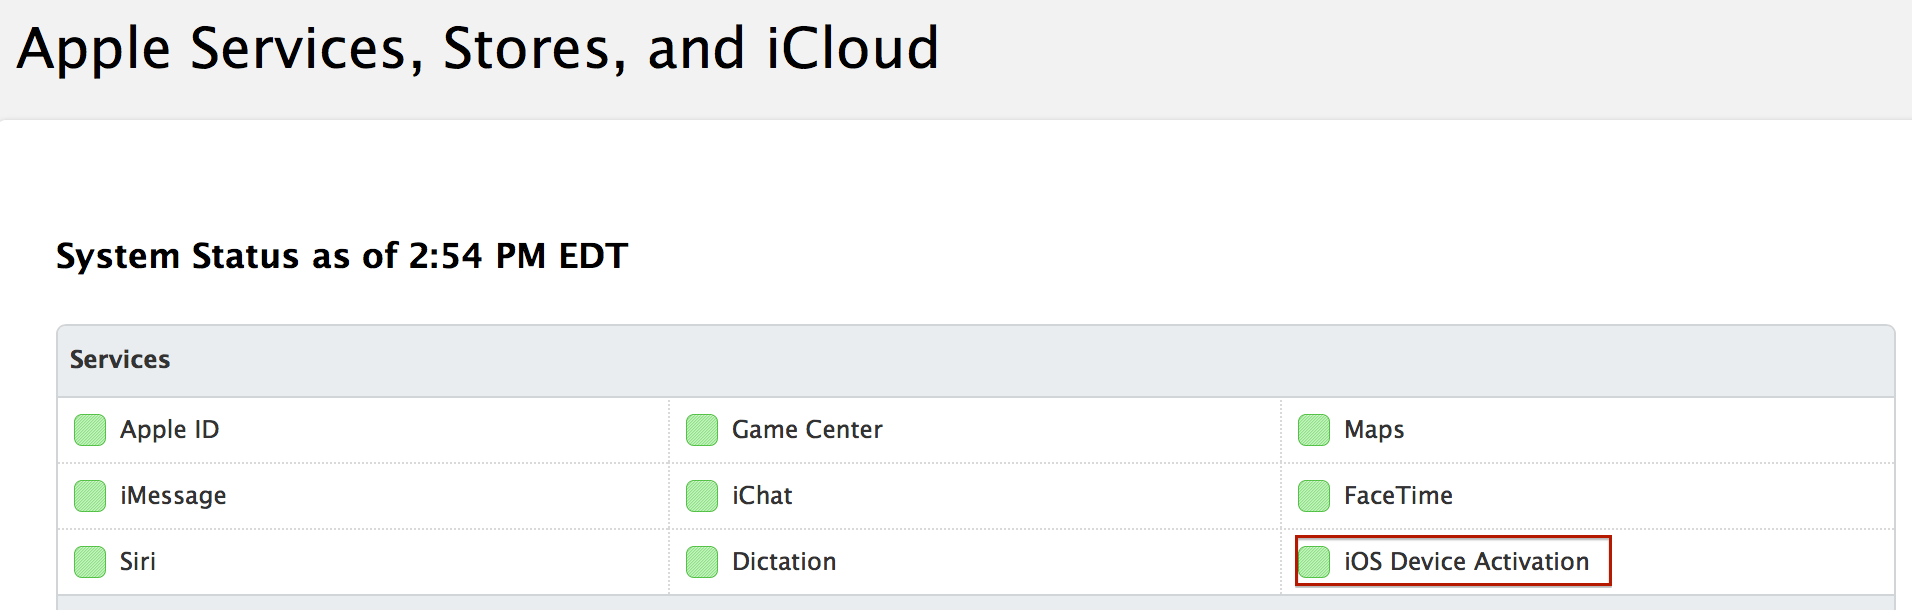Click the green status icon for Apple ID
Screen dimensions: 1912x610
(x=90, y=430)
